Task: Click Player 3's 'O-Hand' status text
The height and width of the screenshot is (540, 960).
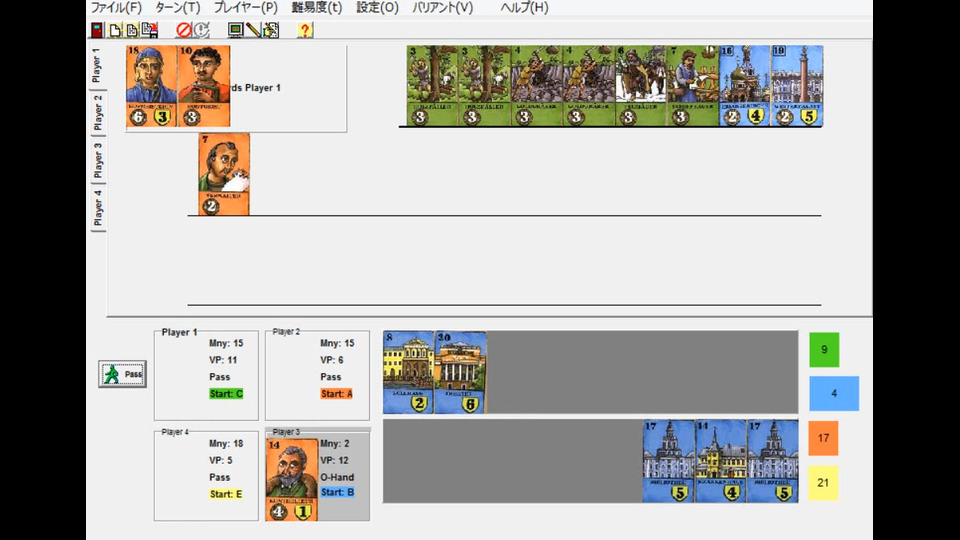Action: tap(337, 477)
